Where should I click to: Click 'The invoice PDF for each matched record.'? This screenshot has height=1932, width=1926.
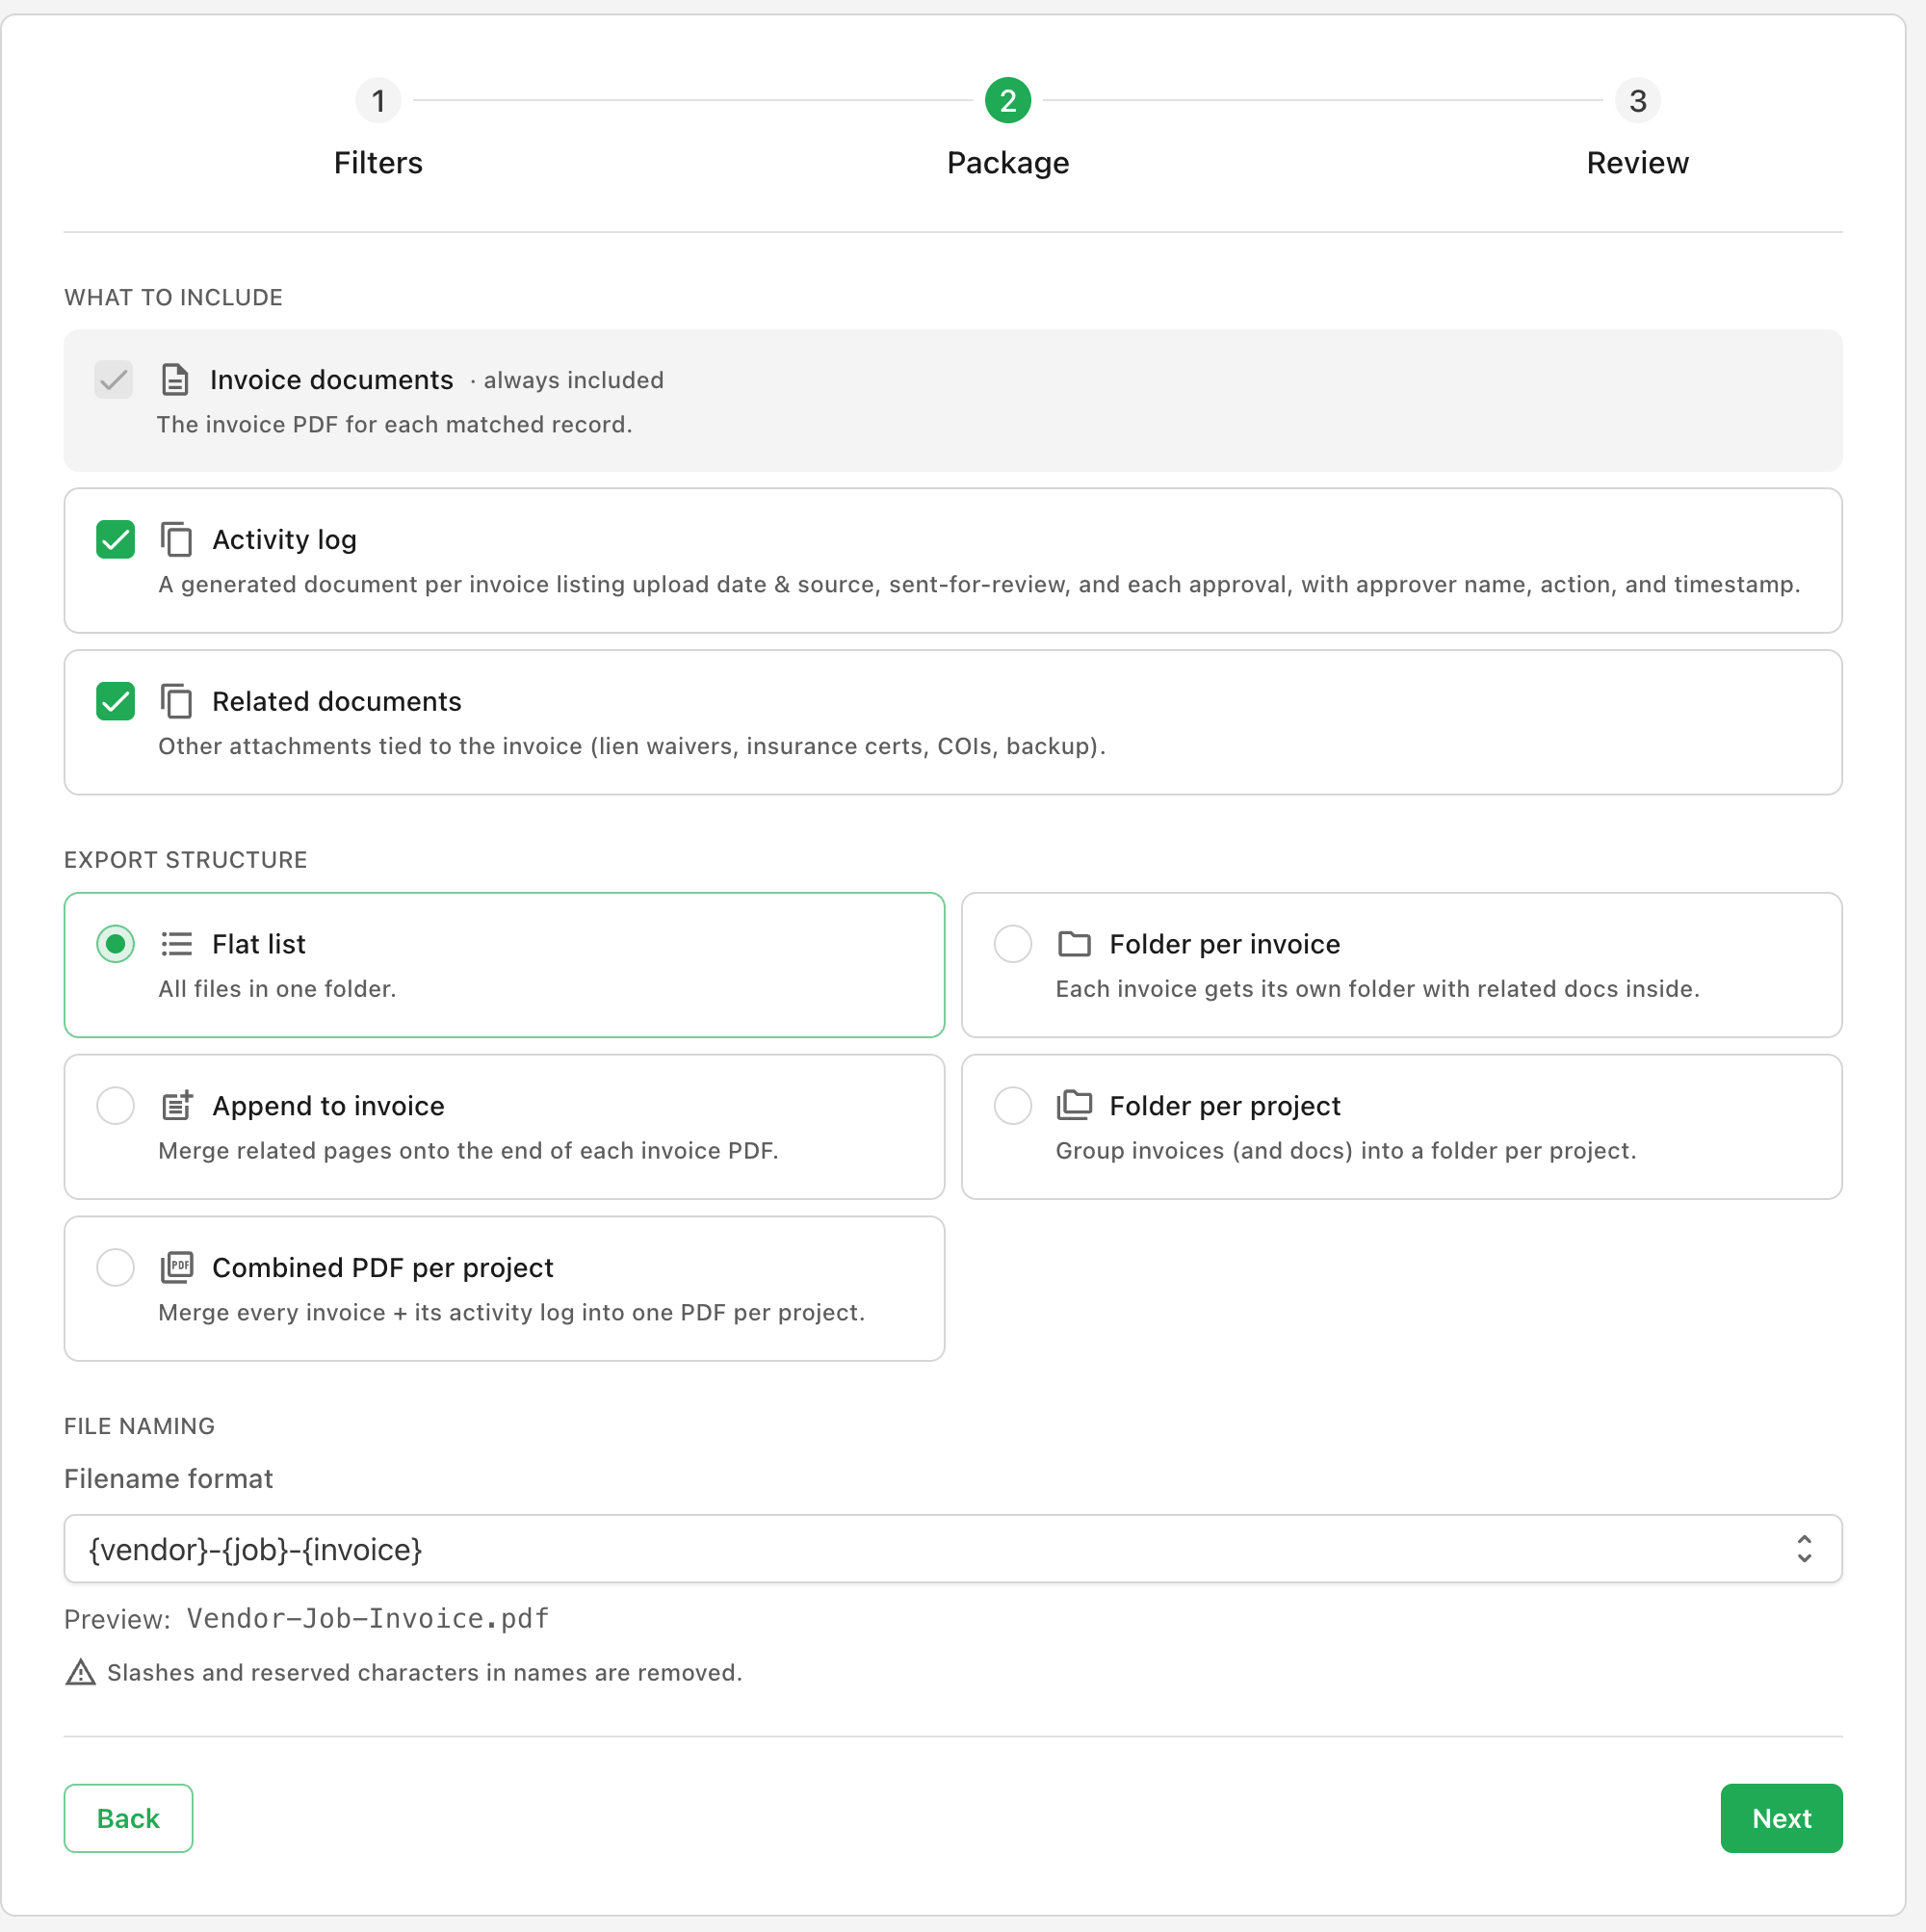tap(394, 424)
